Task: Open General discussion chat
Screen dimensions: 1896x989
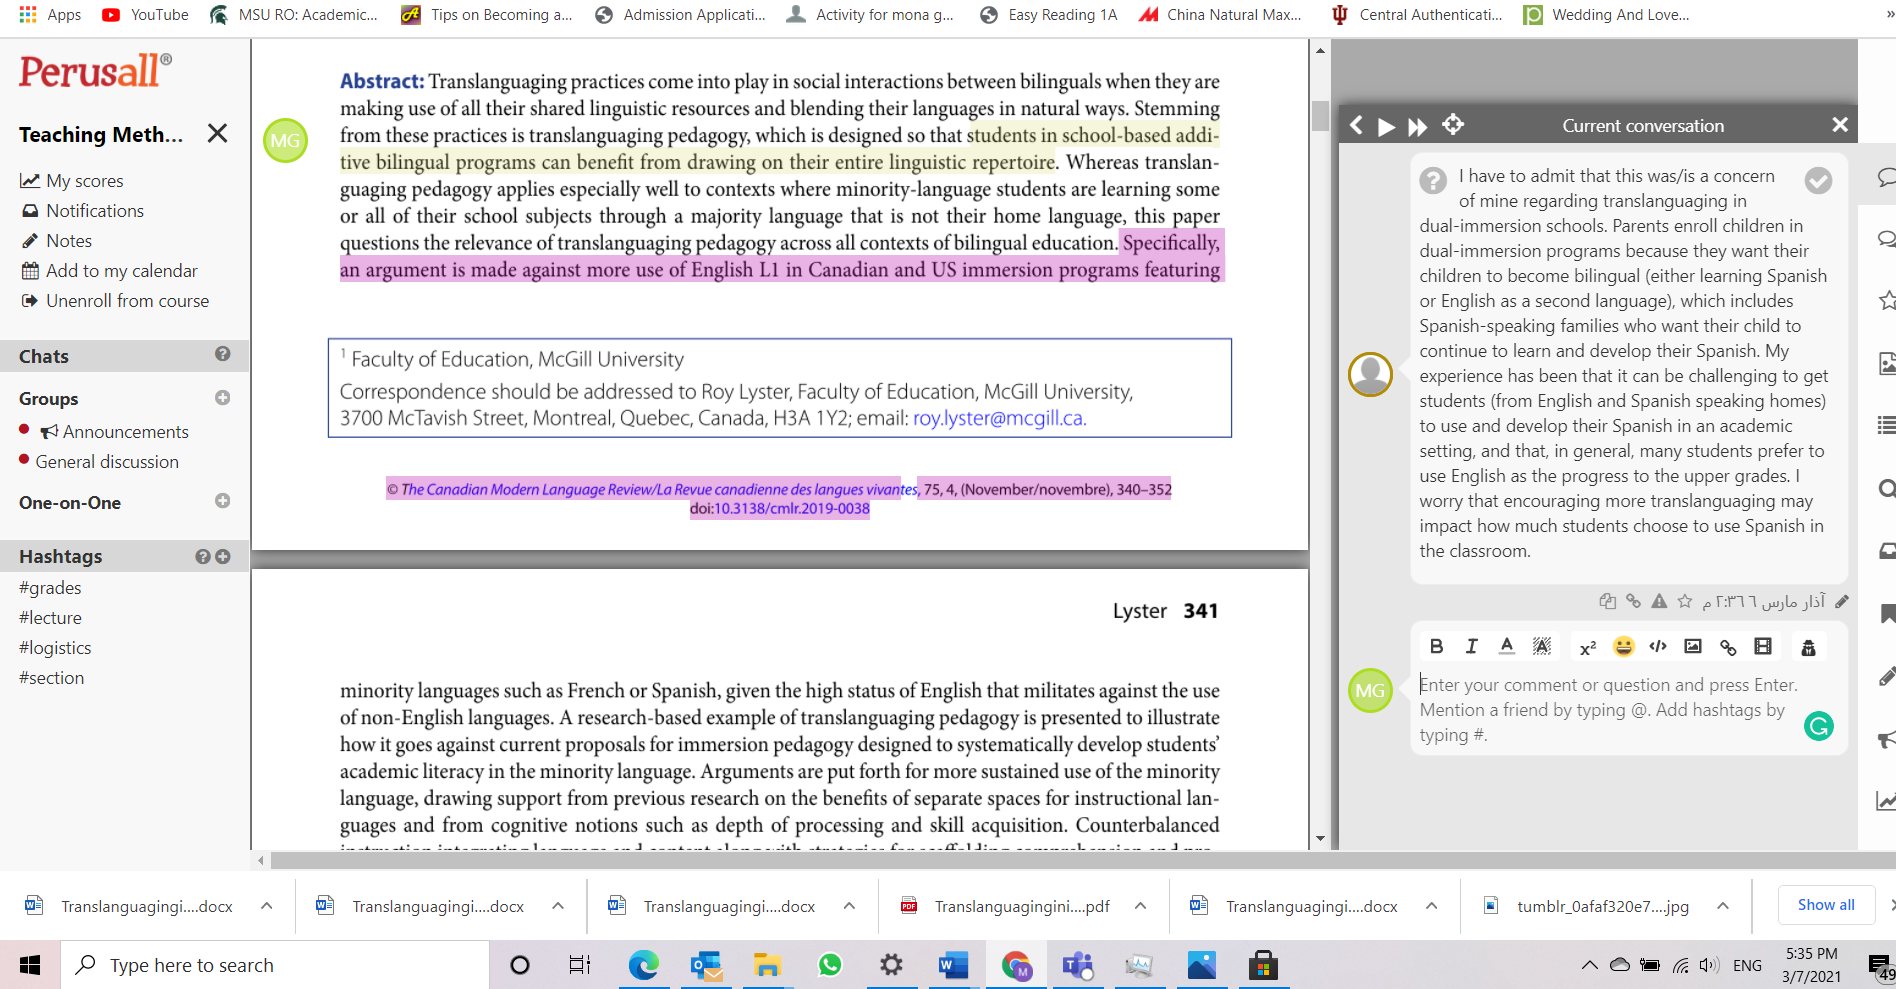Action: 107,462
